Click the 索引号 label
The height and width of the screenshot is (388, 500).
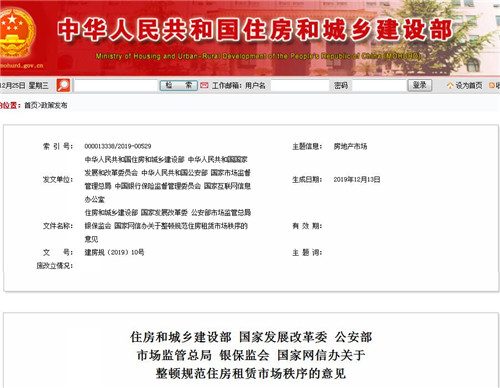coord(58,146)
